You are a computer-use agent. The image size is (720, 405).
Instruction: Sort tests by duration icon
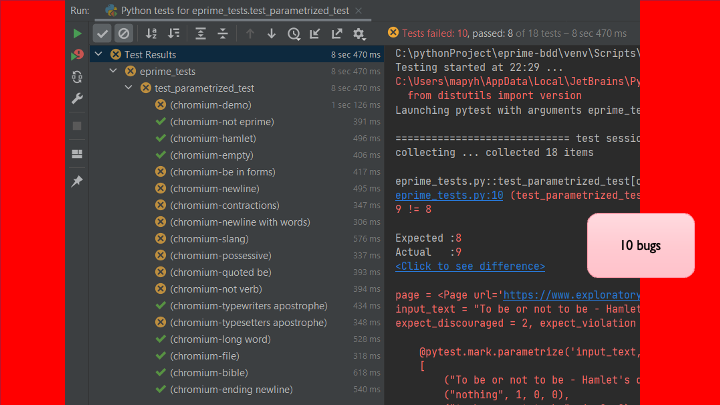[174, 34]
